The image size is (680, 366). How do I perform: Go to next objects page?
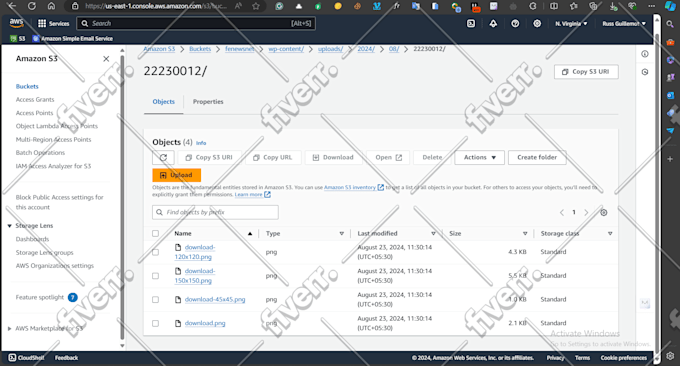[586, 212]
